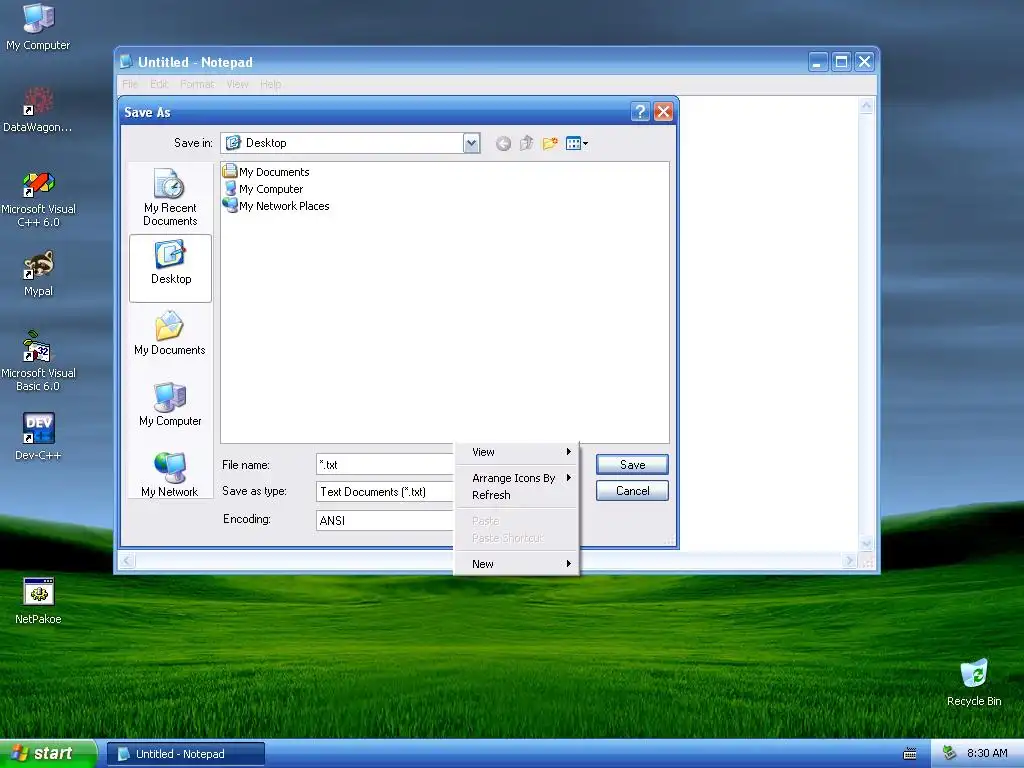Choose My Documents in the places bar

pos(170,333)
